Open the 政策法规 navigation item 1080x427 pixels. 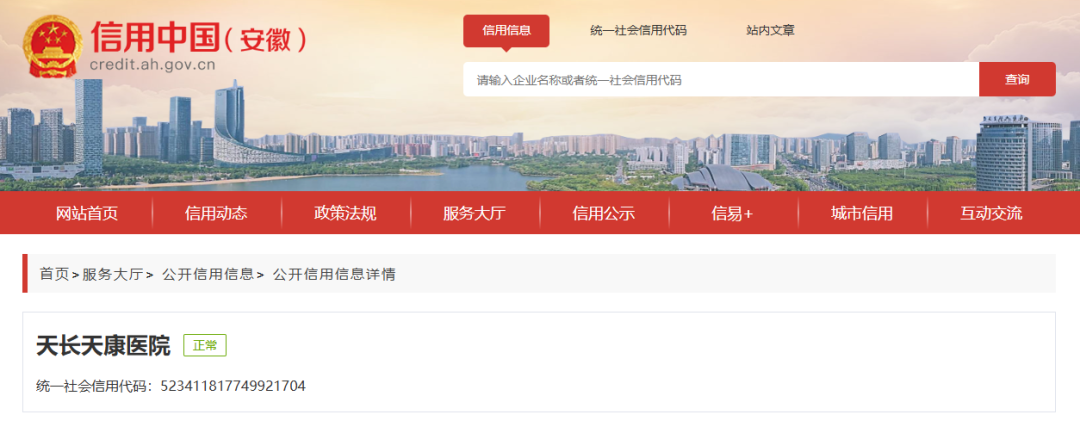click(345, 213)
